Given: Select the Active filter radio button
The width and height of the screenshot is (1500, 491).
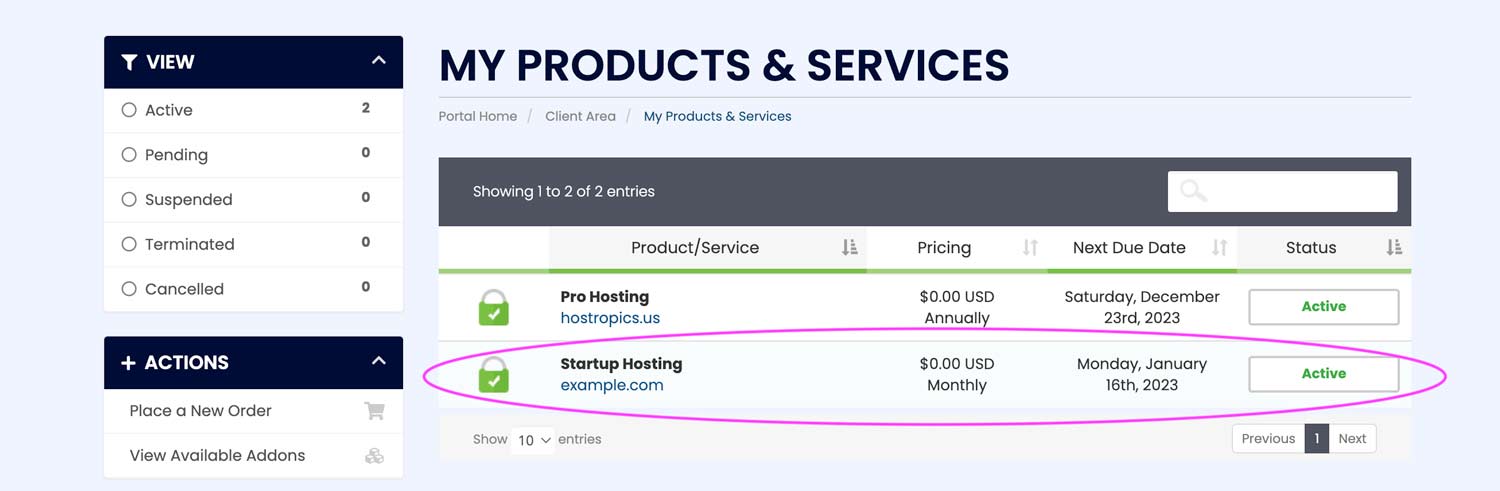Looking at the screenshot, I should (x=129, y=110).
